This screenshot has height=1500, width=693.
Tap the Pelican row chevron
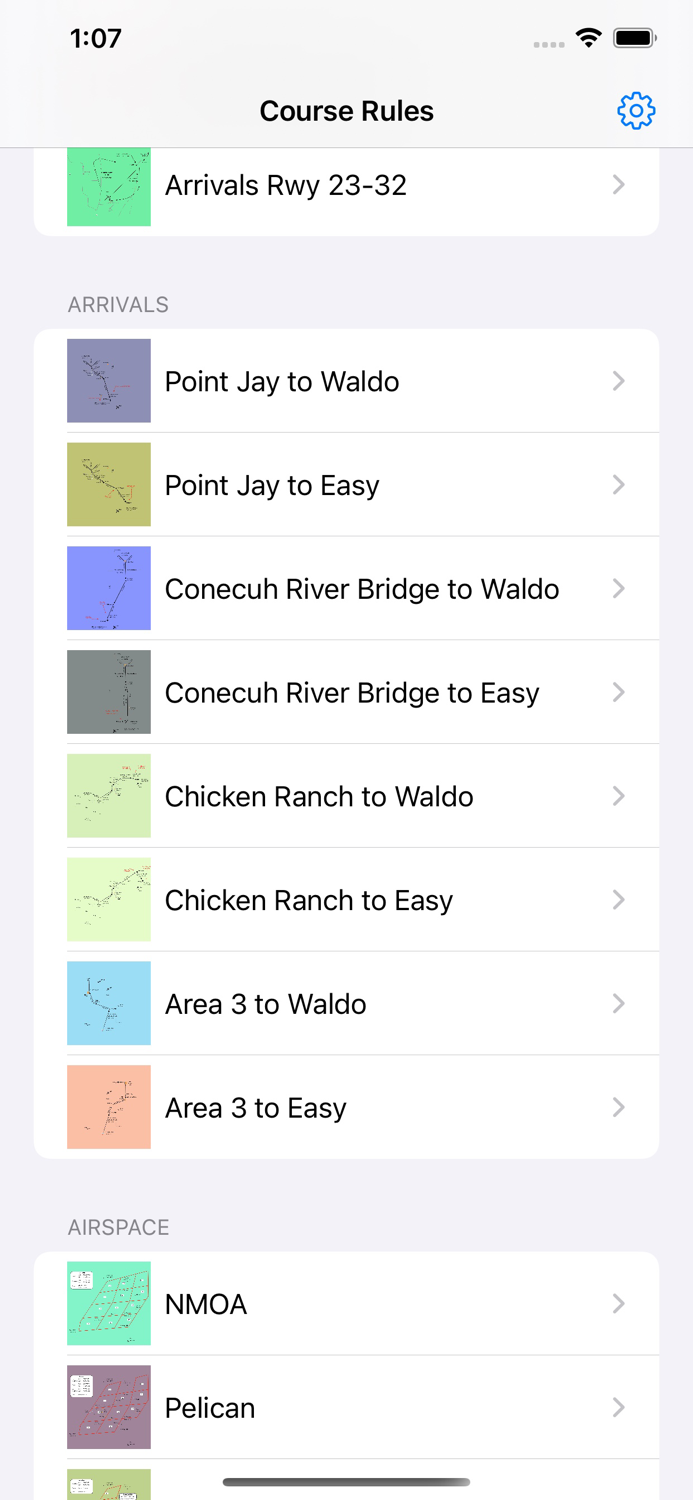(x=619, y=1408)
